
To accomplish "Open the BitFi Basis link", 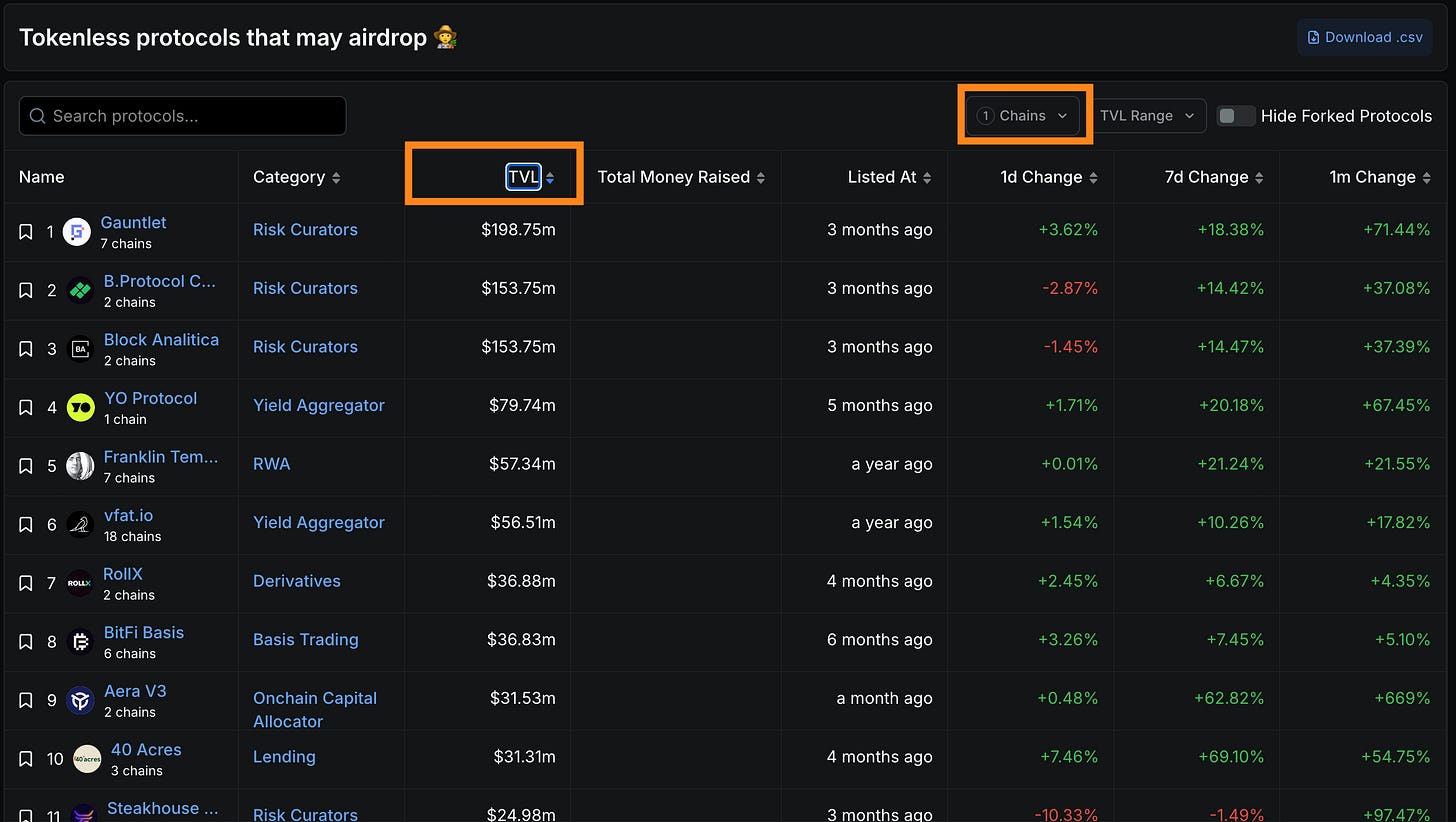I will 144,632.
